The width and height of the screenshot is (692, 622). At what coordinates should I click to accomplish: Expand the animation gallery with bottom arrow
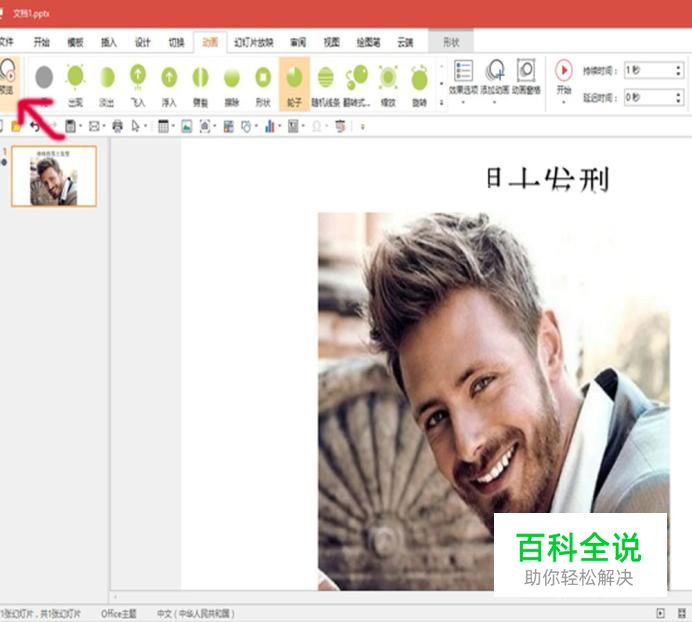point(441,102)
